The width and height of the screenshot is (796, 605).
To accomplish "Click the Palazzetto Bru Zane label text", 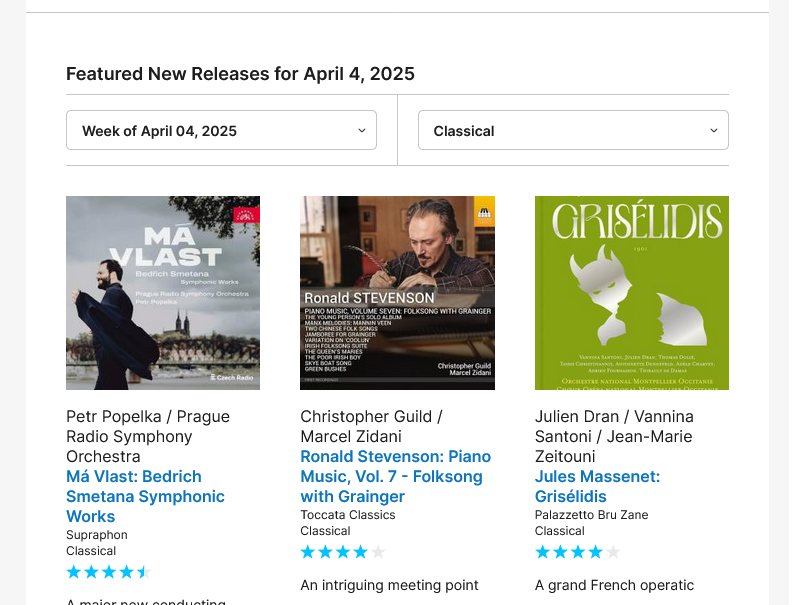I will point(591,515).
